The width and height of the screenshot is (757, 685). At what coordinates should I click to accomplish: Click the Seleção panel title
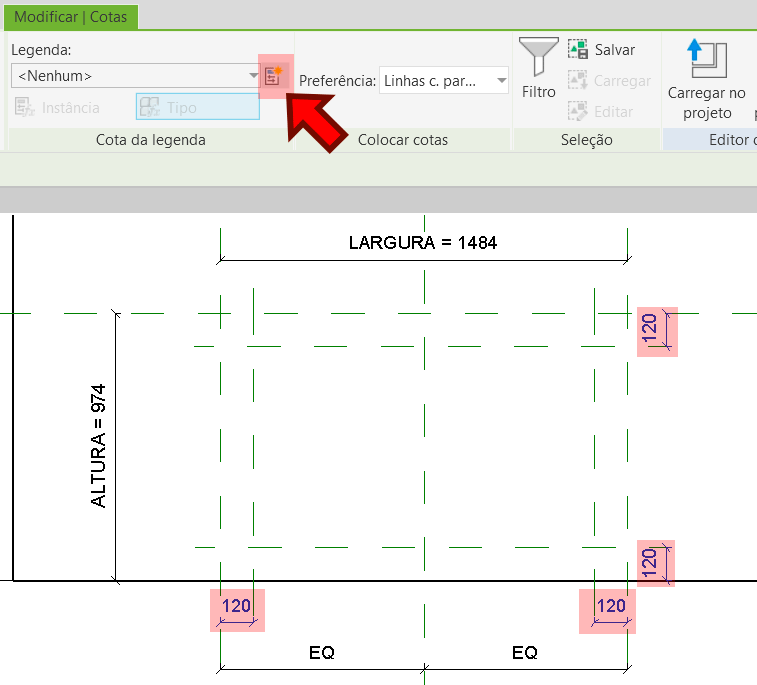(x=587, y=140)
